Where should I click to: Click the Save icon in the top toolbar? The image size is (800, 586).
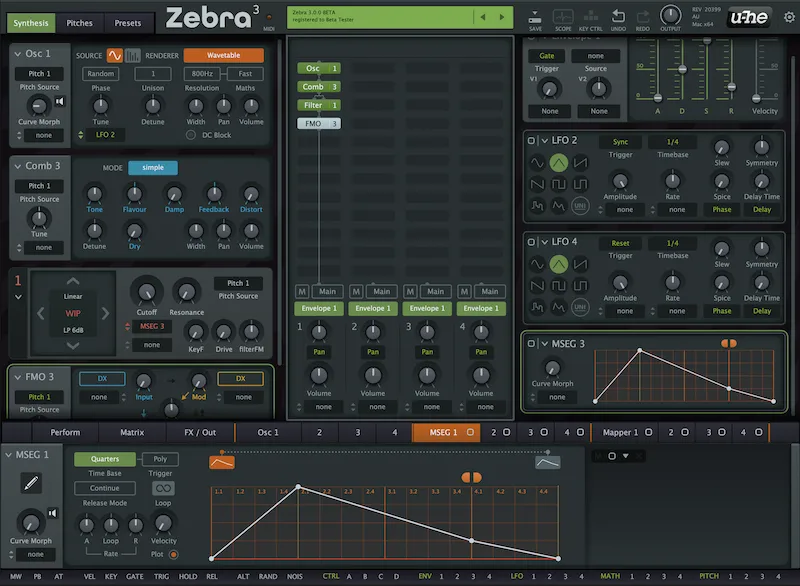pyautogui.click(x=534, y=16)
